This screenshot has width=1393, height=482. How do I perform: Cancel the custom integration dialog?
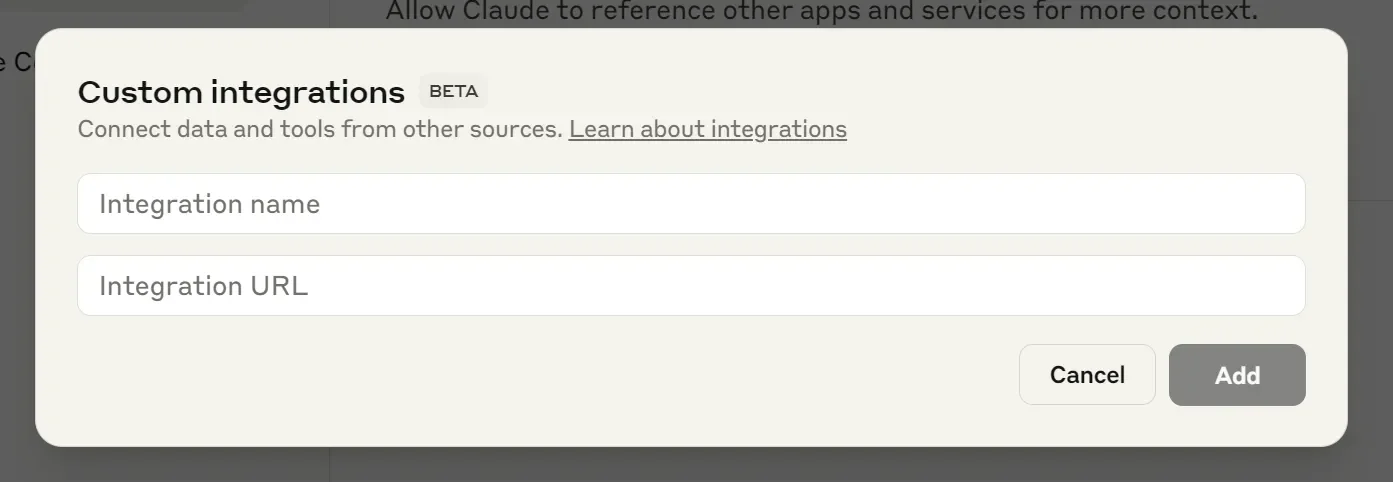pos(1087,375)
